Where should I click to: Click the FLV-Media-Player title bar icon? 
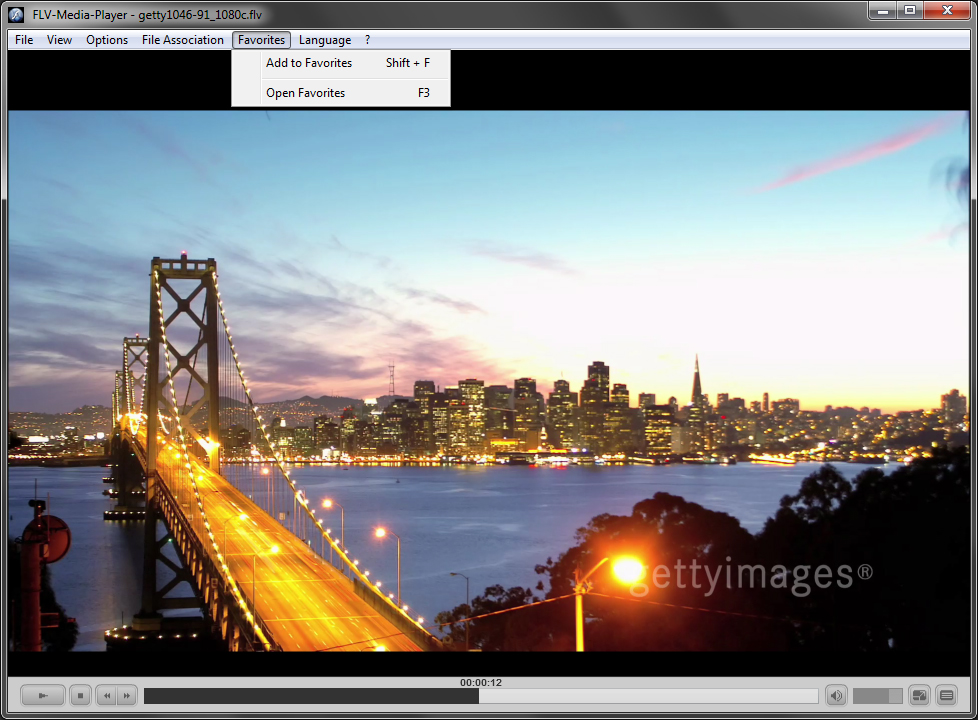point(16,14)
